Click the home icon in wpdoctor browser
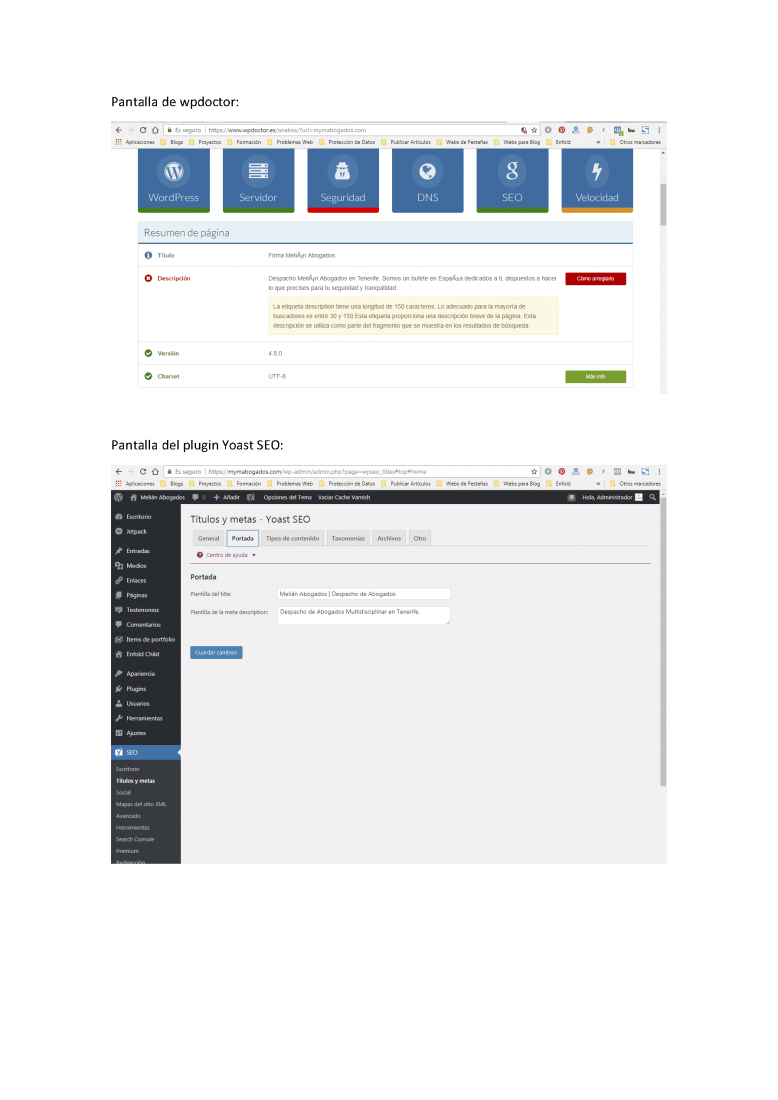778x1100 pixels. pyautogui.click(x=155, y=130)
